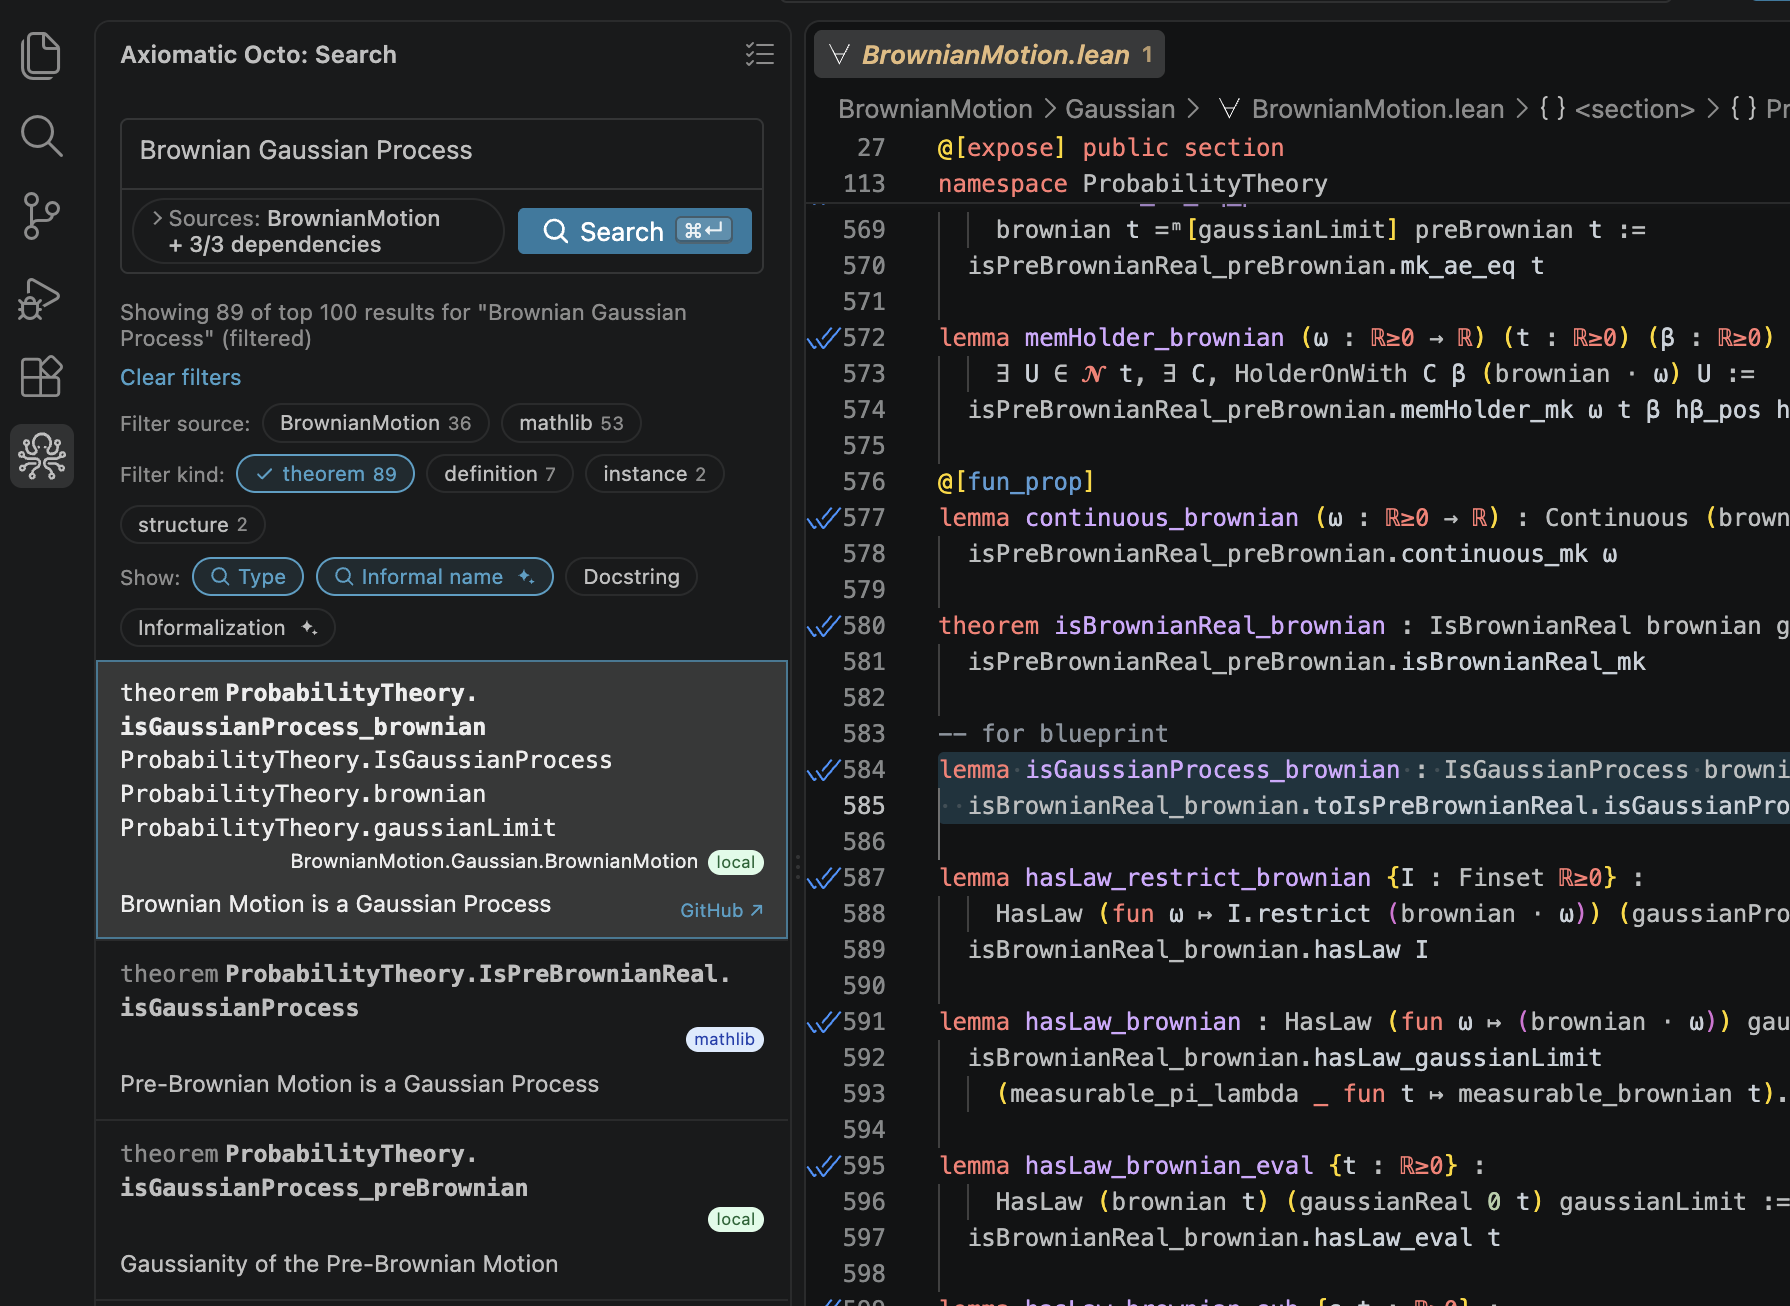Image resolution: width=1790 pixels, height=1306 pixels.
Task: Toggle showing Type in results
Action: [x=248, y=577]
